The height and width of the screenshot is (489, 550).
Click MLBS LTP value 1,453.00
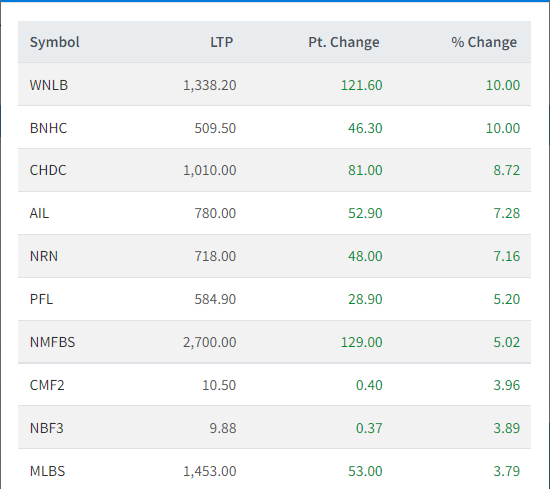pos(210,471)
